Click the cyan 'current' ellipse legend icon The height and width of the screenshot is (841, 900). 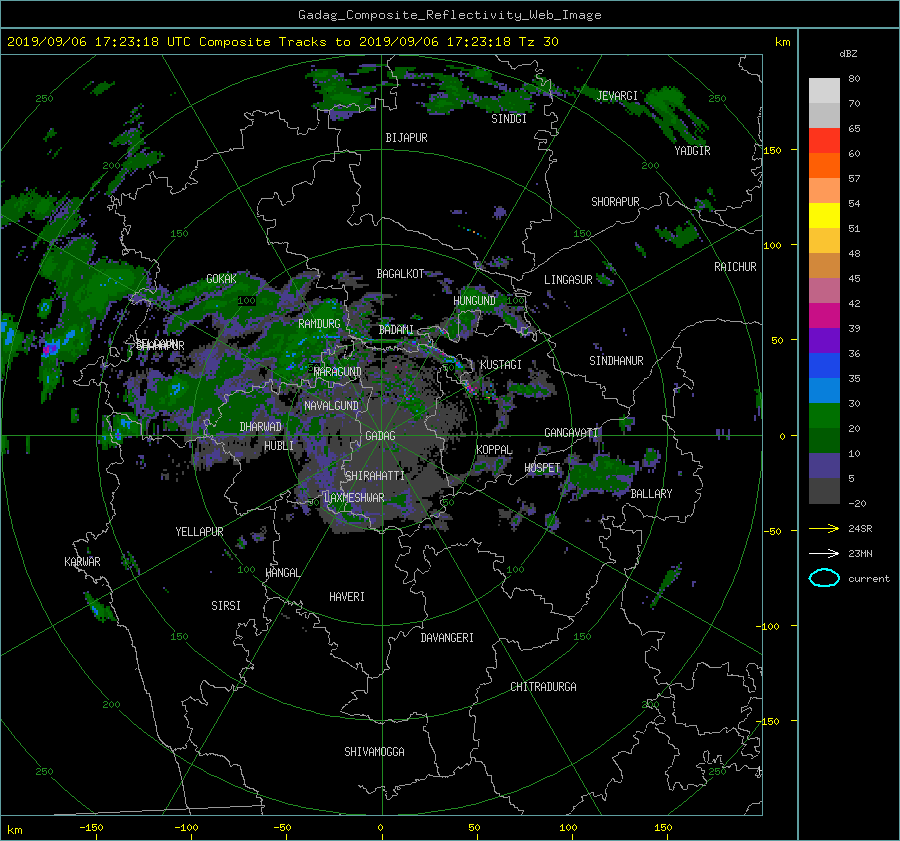[824, 578]
